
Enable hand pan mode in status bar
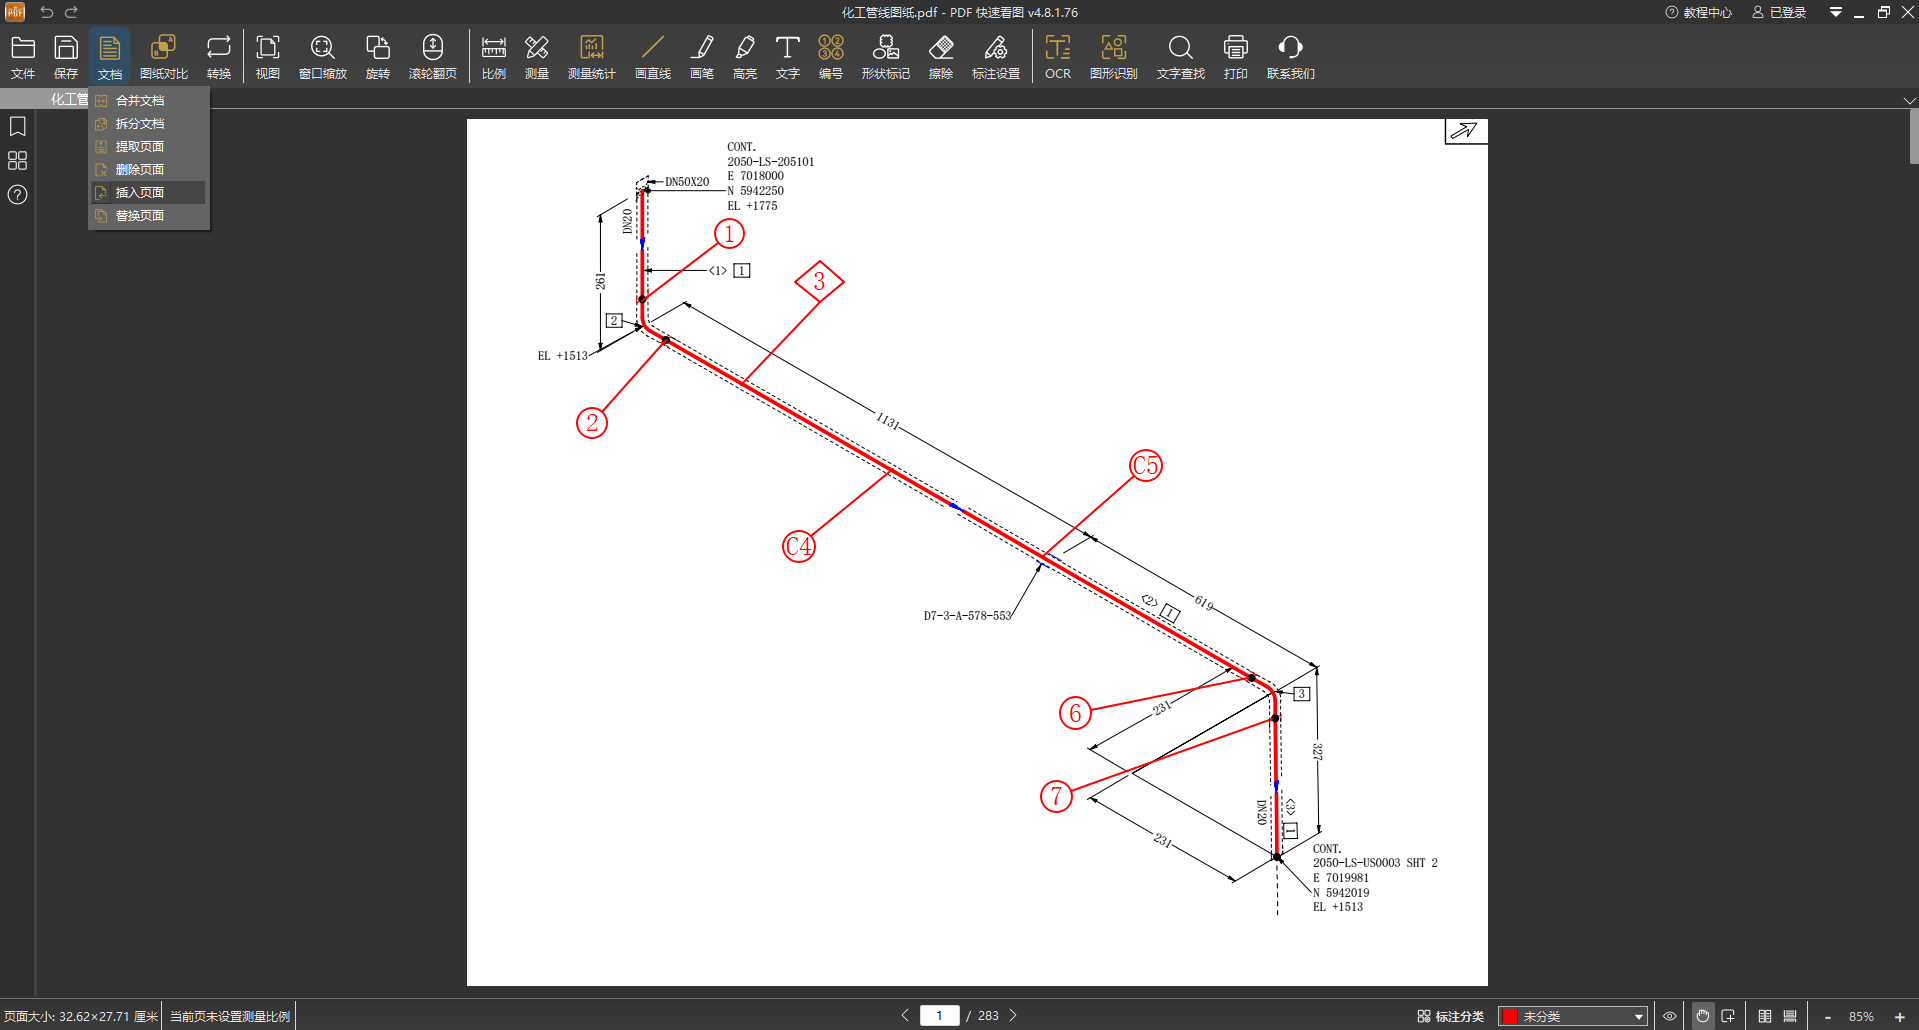tap(1702, 1016)
